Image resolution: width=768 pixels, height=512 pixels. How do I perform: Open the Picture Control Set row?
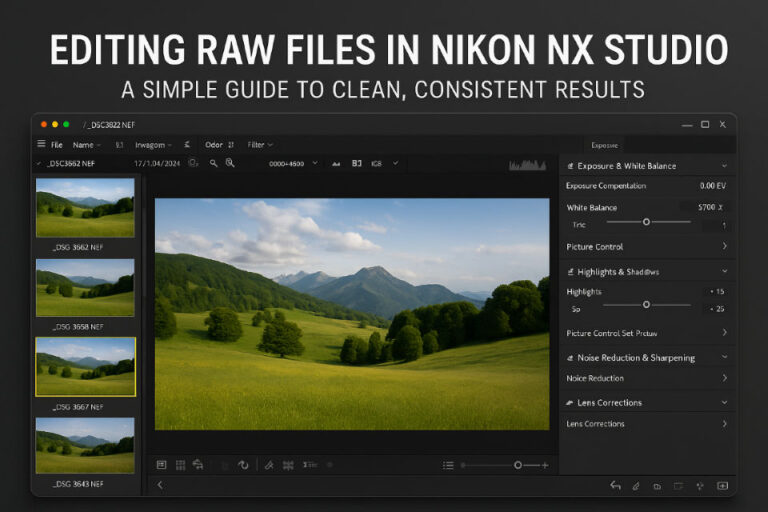click(x=646, y=333)
